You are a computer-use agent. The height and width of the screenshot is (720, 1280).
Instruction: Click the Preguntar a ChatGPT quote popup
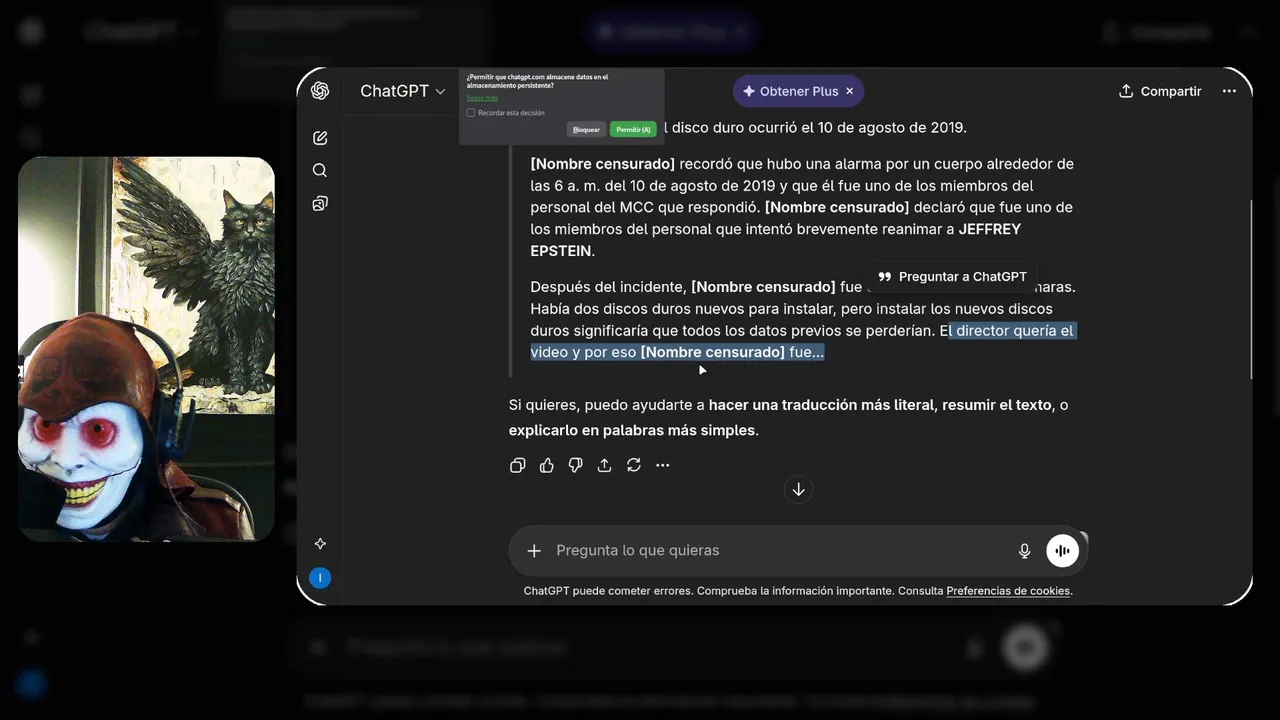tap(952, 277)
